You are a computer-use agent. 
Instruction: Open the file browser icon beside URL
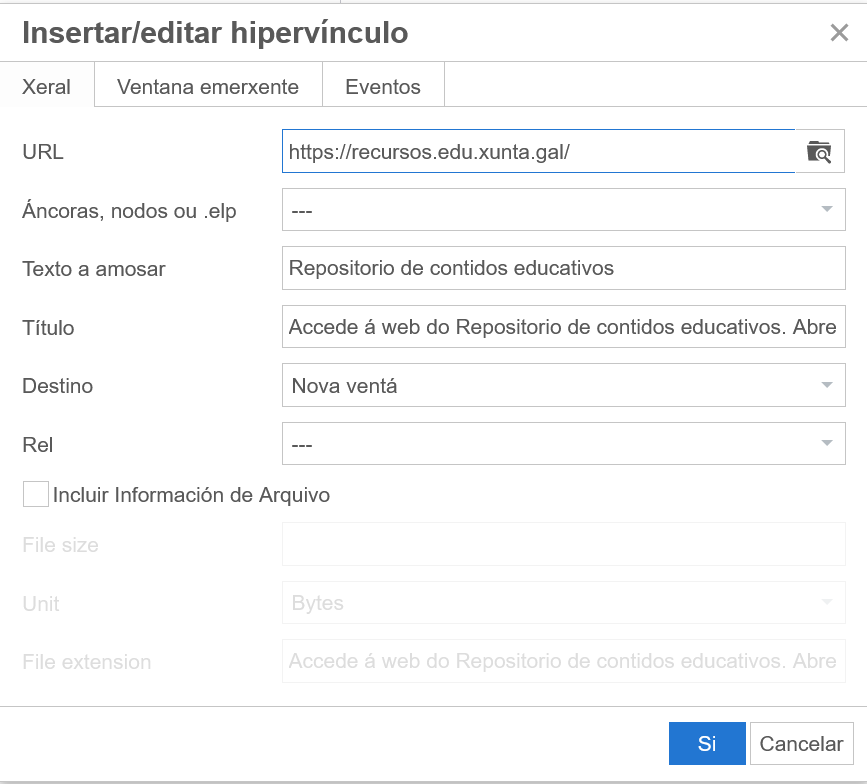pos(819,152)
